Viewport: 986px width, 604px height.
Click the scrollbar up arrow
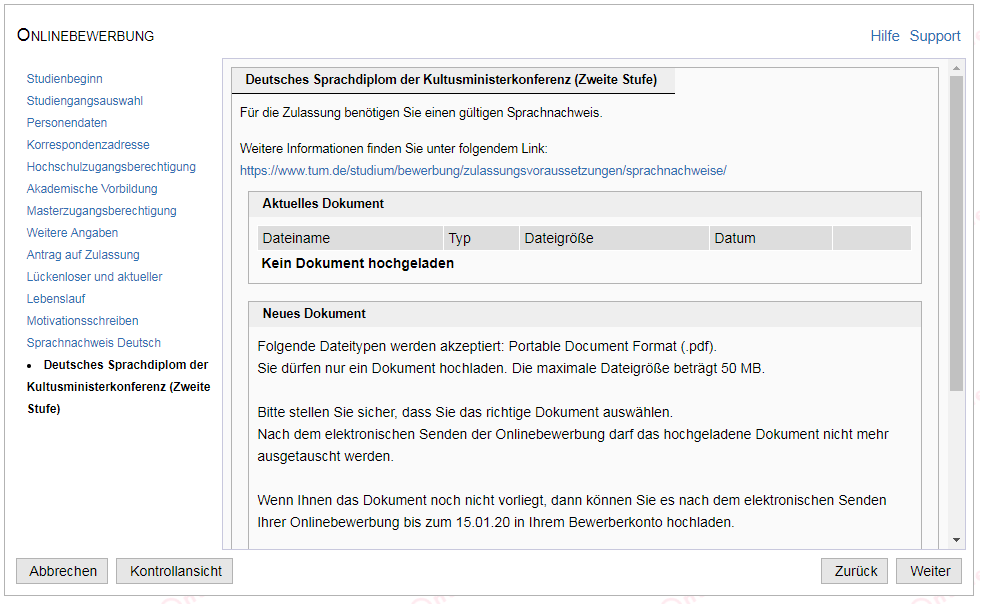(956, 68)
